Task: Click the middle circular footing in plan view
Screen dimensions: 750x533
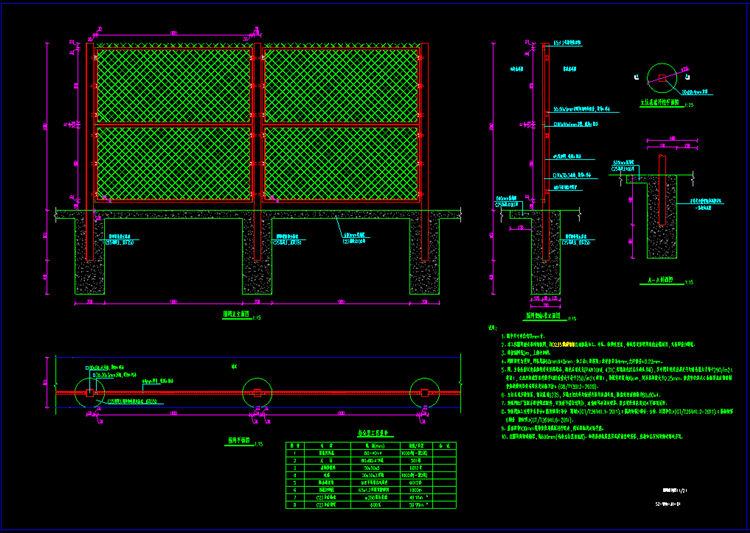Action: (x=257, y=392)
